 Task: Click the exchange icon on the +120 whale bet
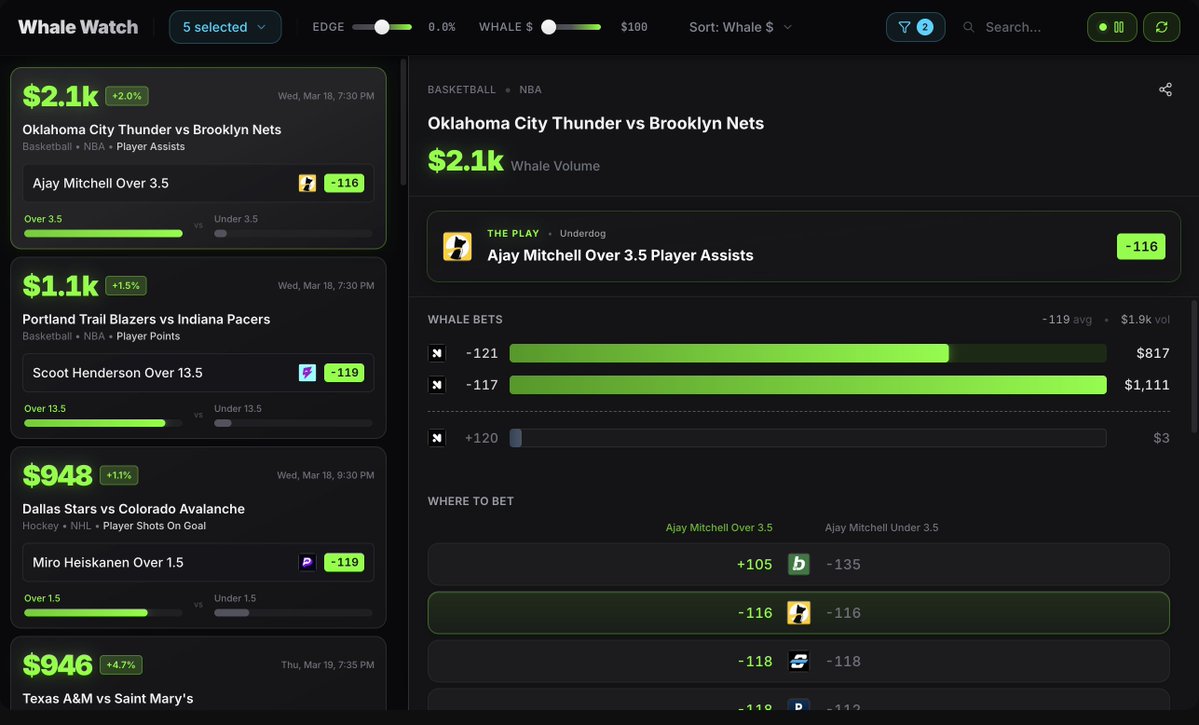(x=437, y=437)
